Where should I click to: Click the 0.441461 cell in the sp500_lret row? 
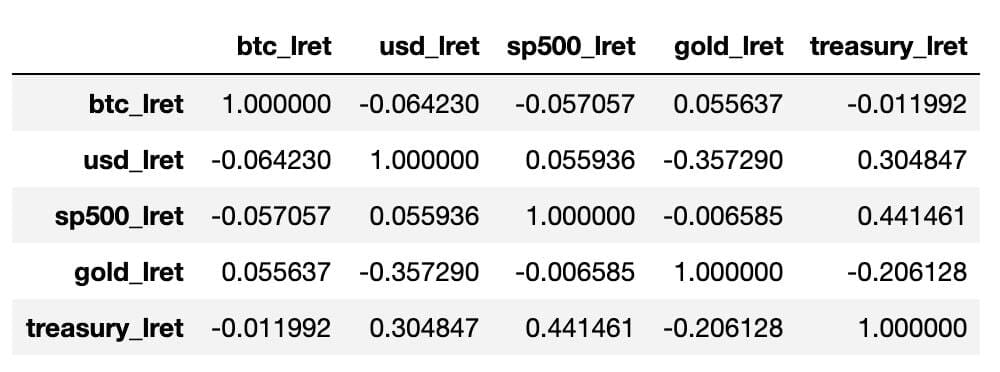tap(912, 216)
